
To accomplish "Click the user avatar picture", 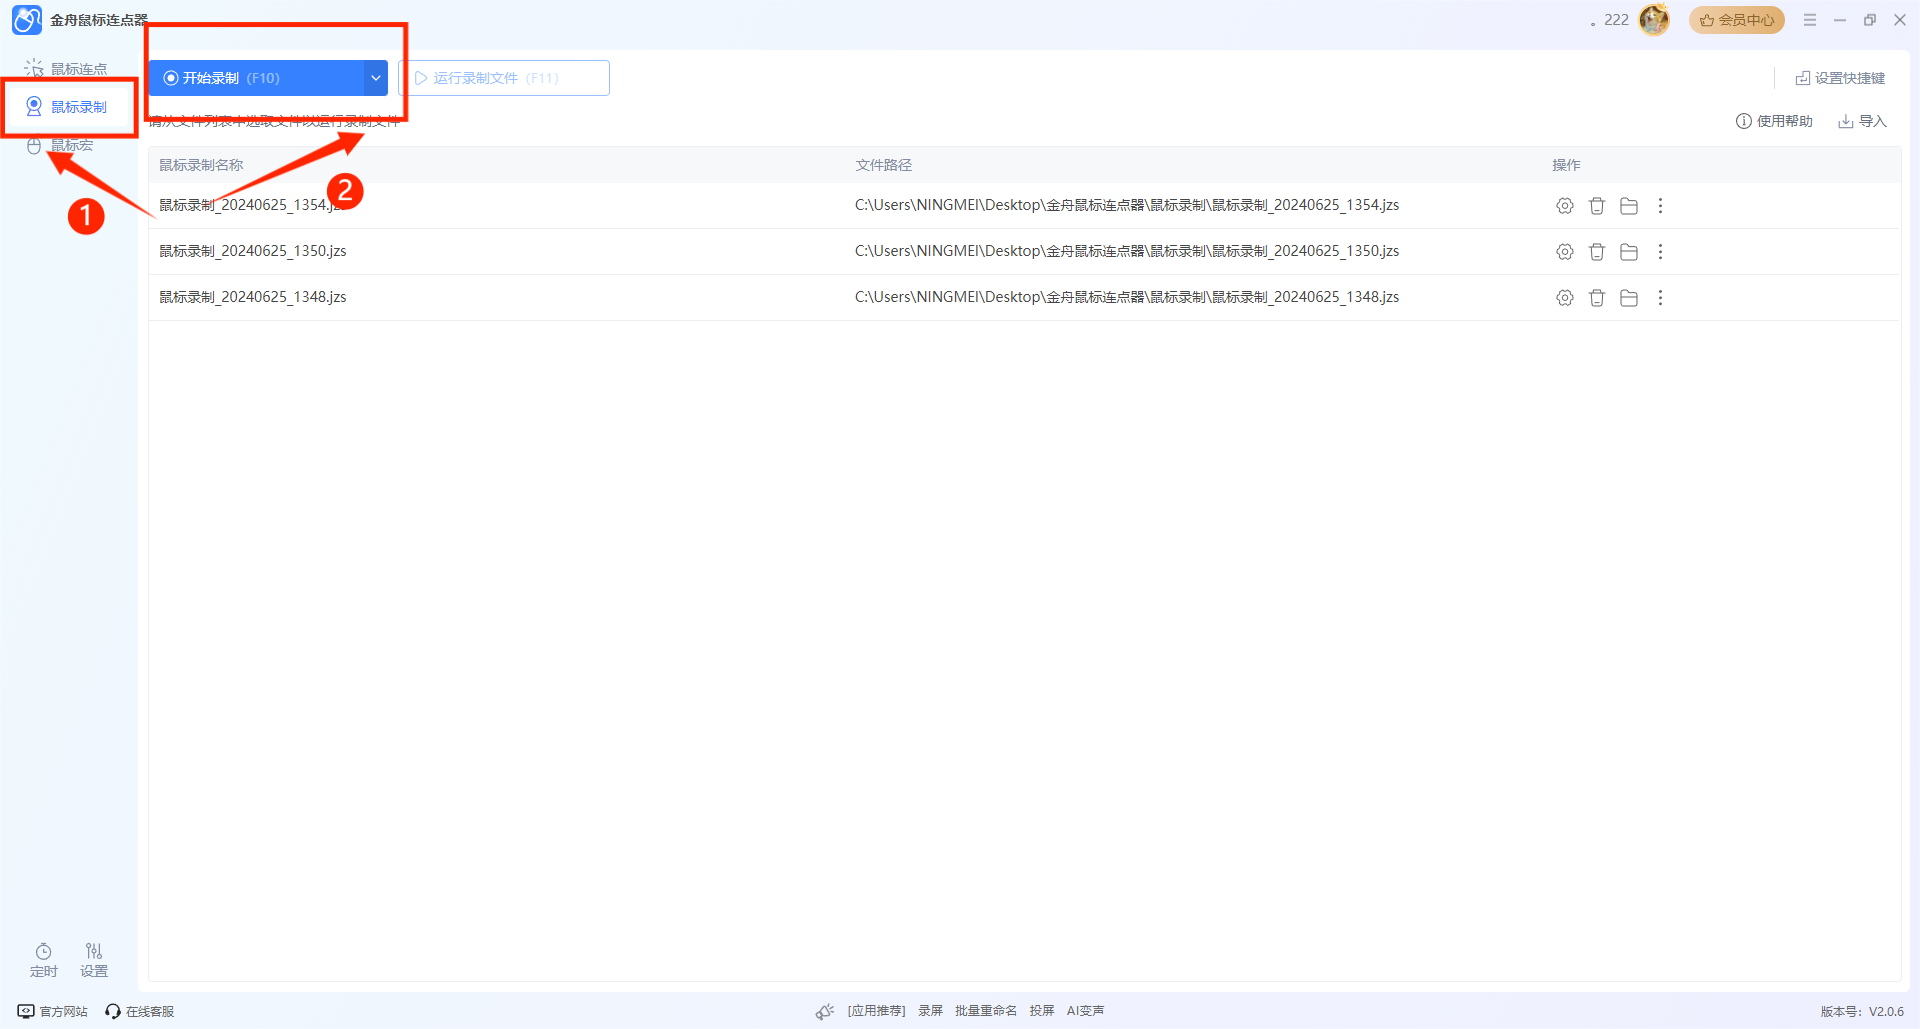I will 1654,20.
